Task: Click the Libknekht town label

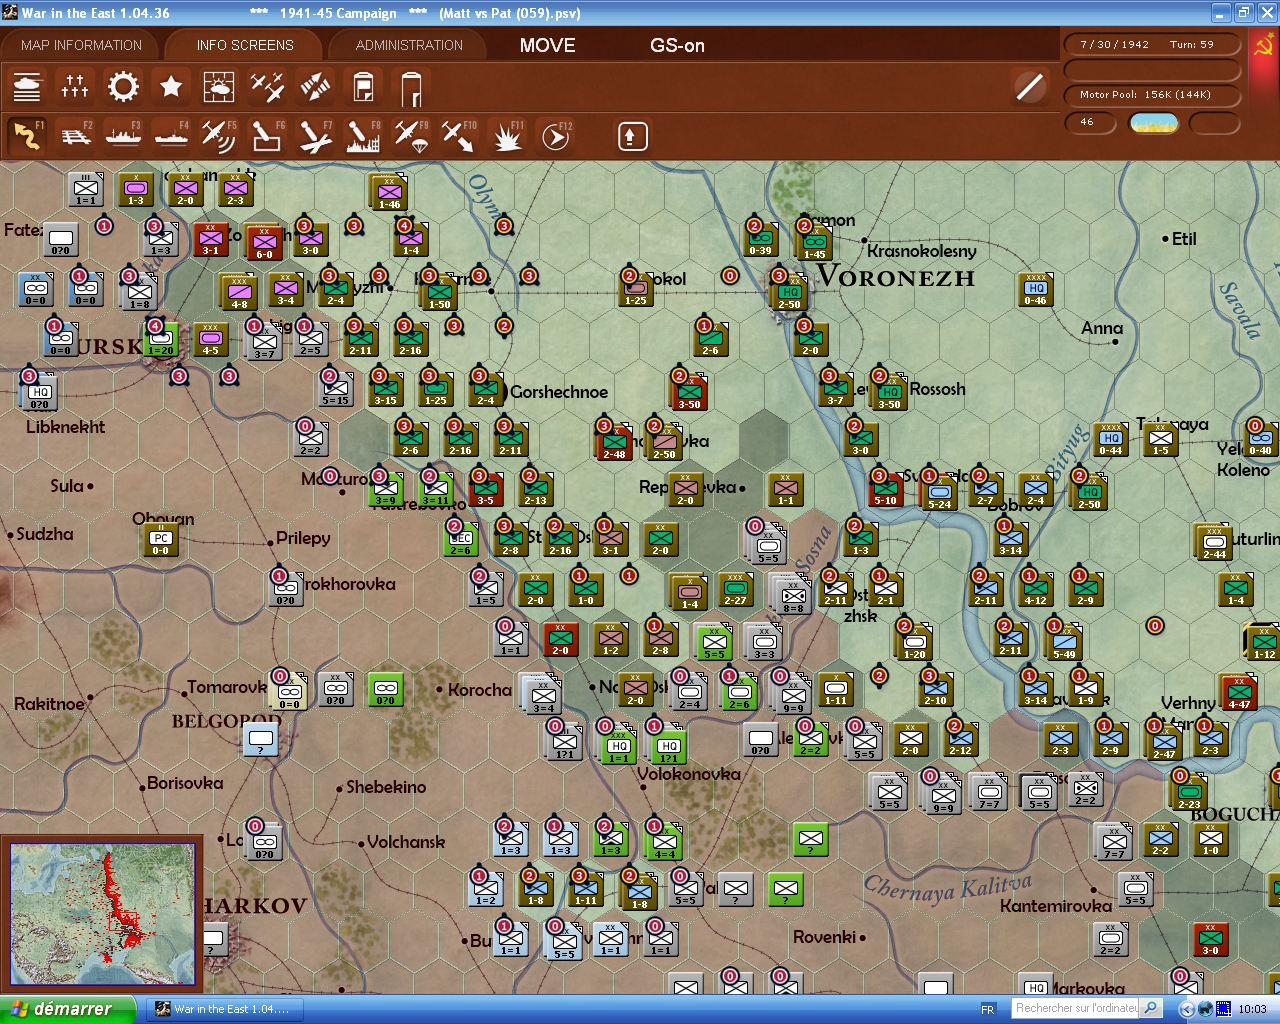Action: click(66, 427)
